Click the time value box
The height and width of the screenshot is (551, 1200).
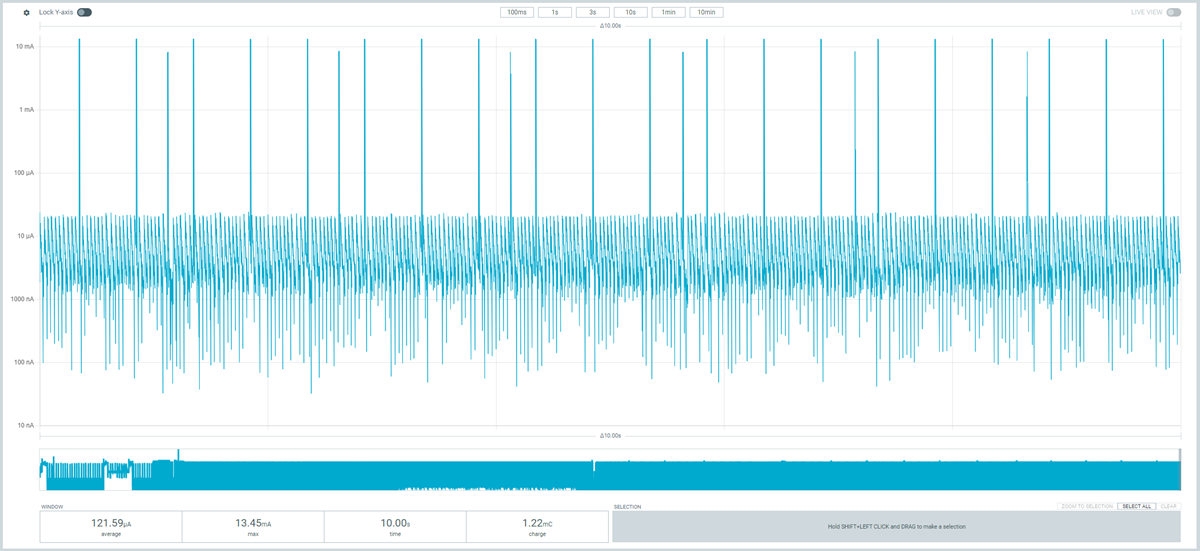[395, 527]
